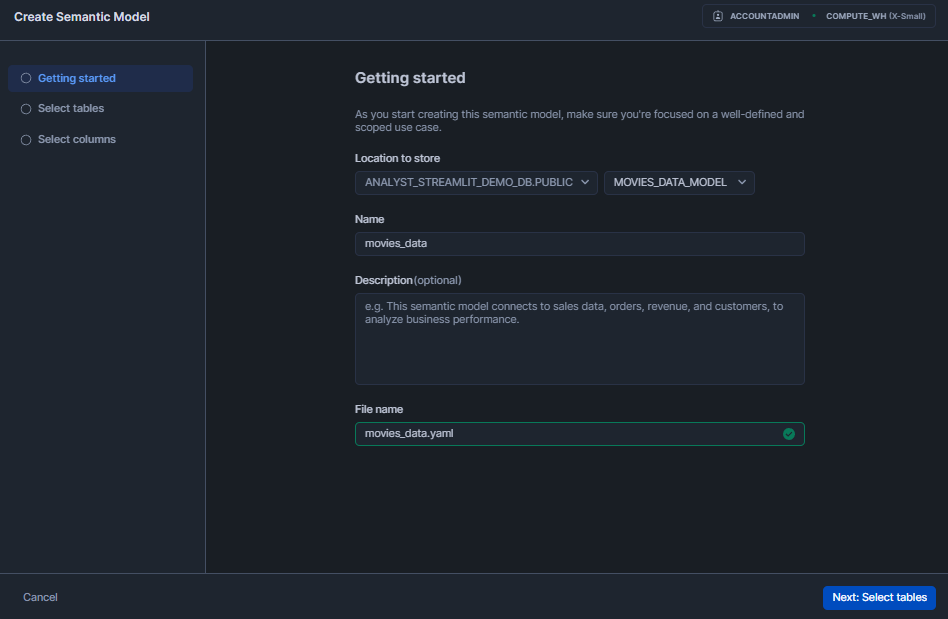Click the green checkmark on File name field

(788, 434)
